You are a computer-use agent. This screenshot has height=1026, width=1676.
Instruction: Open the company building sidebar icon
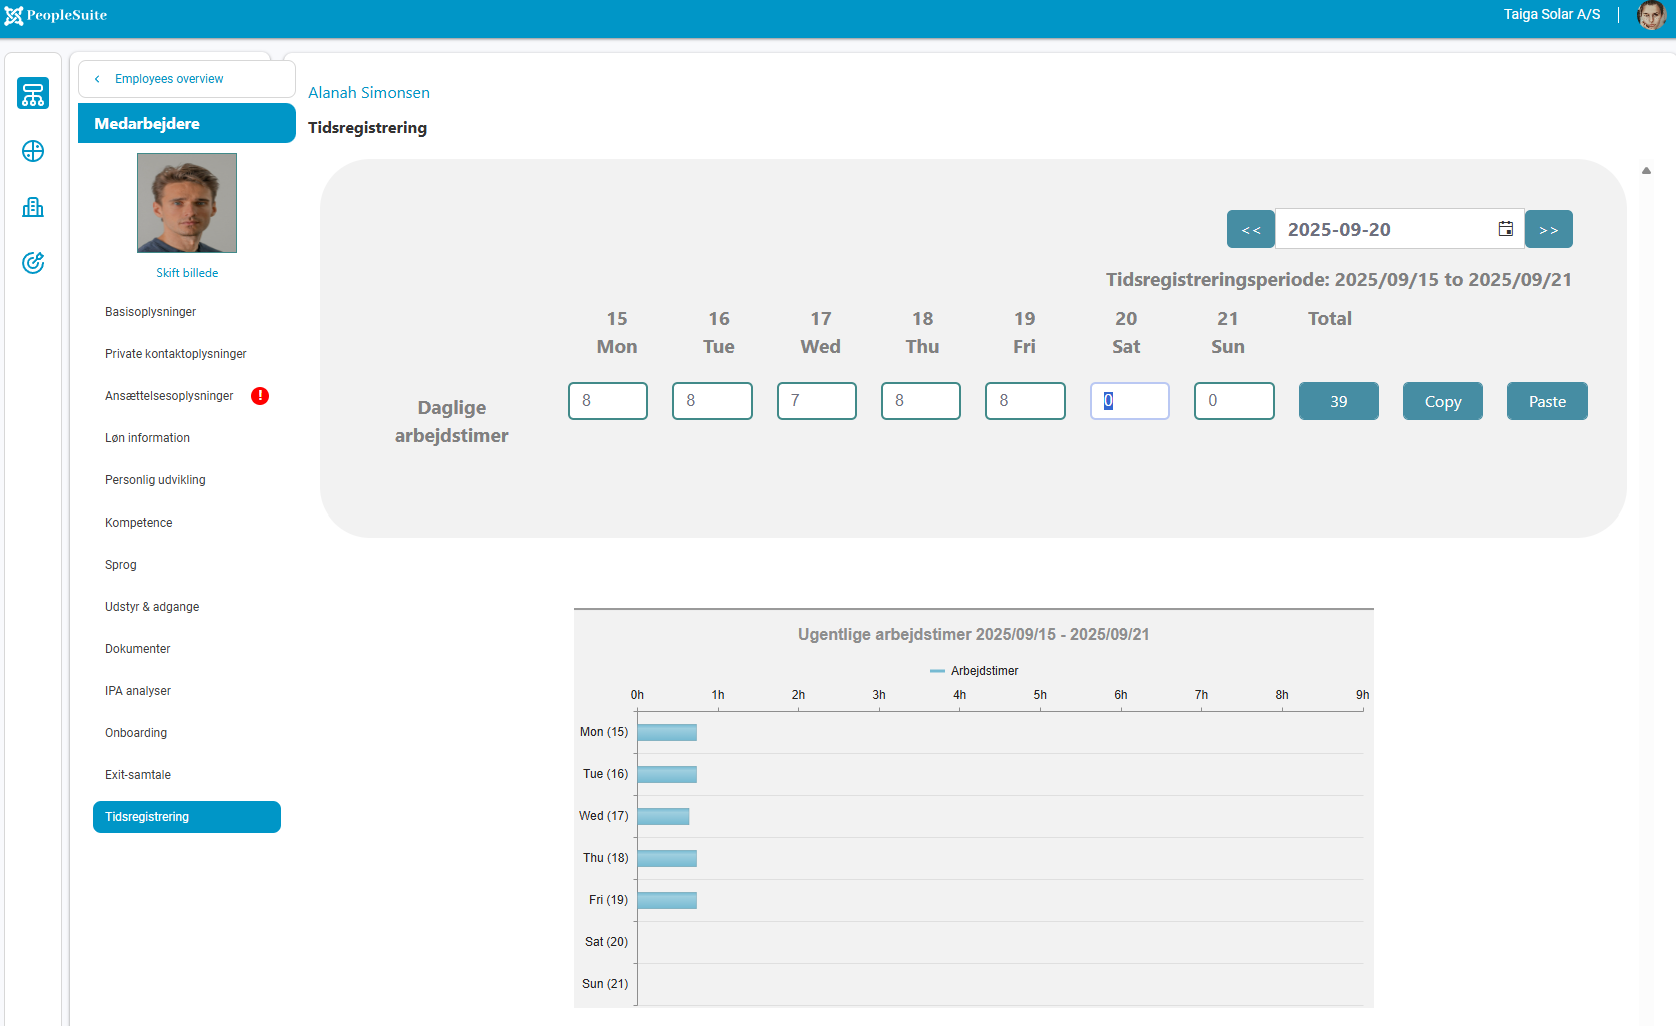tap(33, 207)
